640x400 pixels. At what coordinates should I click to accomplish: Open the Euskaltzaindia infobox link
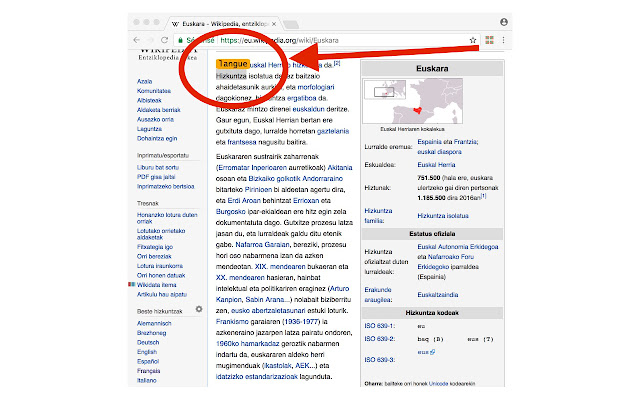tap(438, 295)
